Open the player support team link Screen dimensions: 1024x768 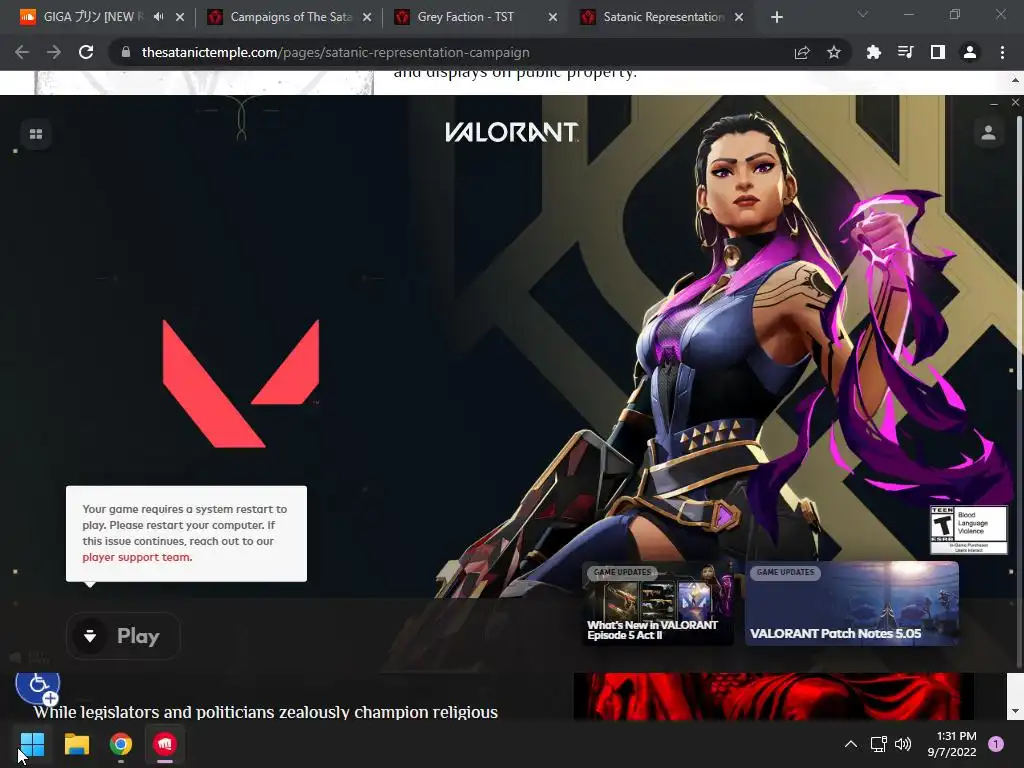(x=136, y=557)
